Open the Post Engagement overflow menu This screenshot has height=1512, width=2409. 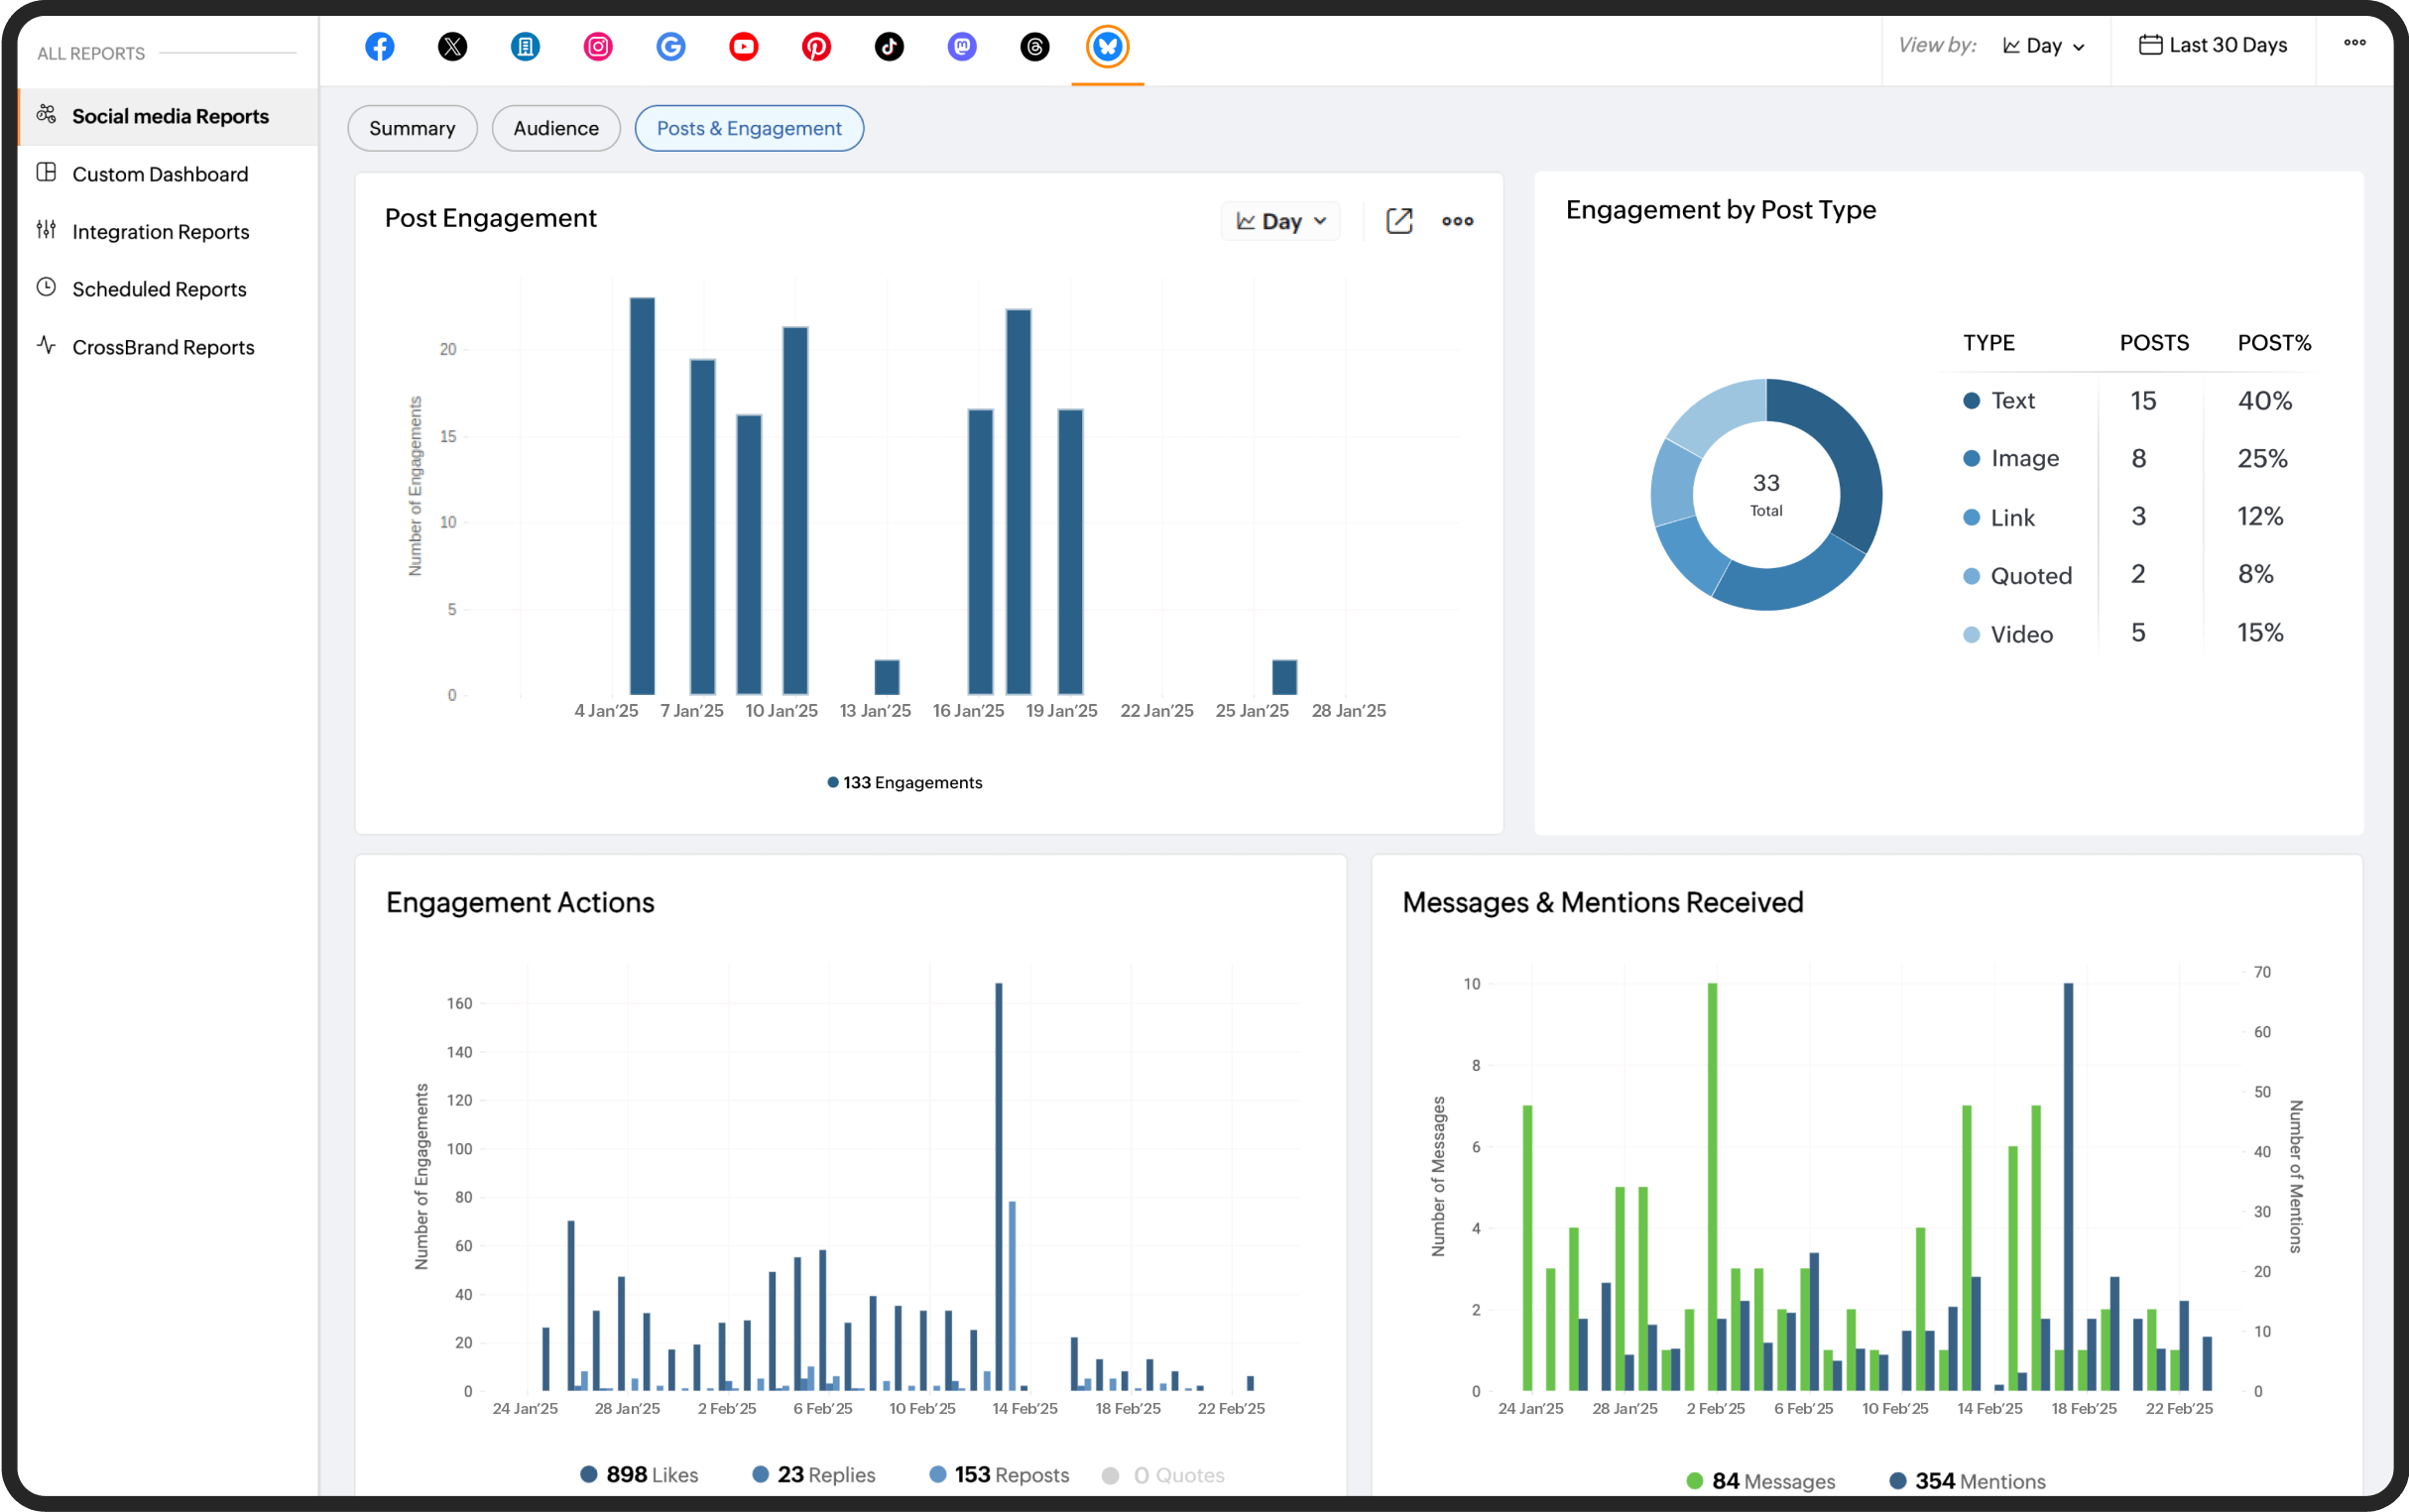(x=1457, y=221)
